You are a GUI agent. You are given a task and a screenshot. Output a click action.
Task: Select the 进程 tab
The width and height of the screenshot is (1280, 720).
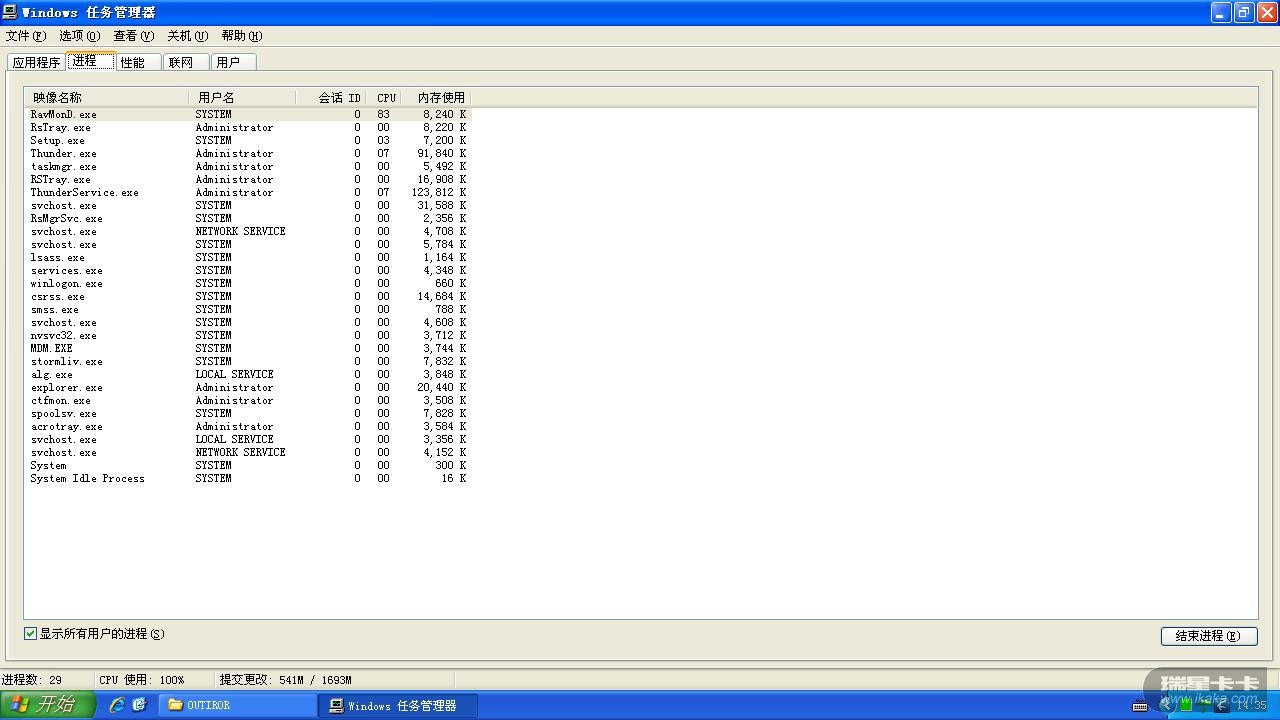coord(90,61)
